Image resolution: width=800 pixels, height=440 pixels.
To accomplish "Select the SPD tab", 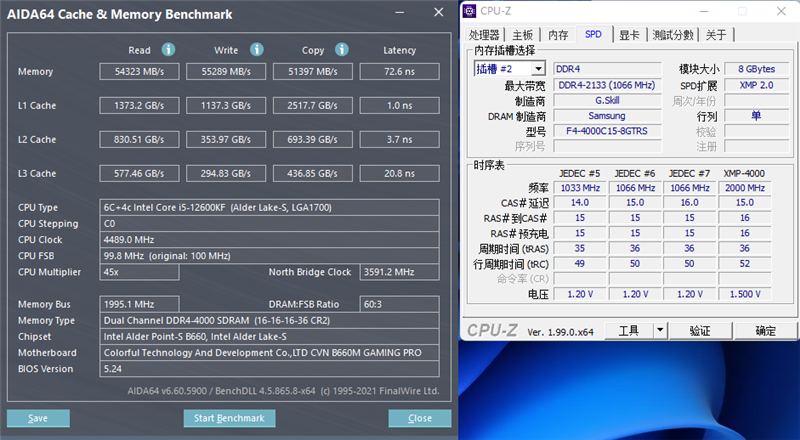I will 593,34.
